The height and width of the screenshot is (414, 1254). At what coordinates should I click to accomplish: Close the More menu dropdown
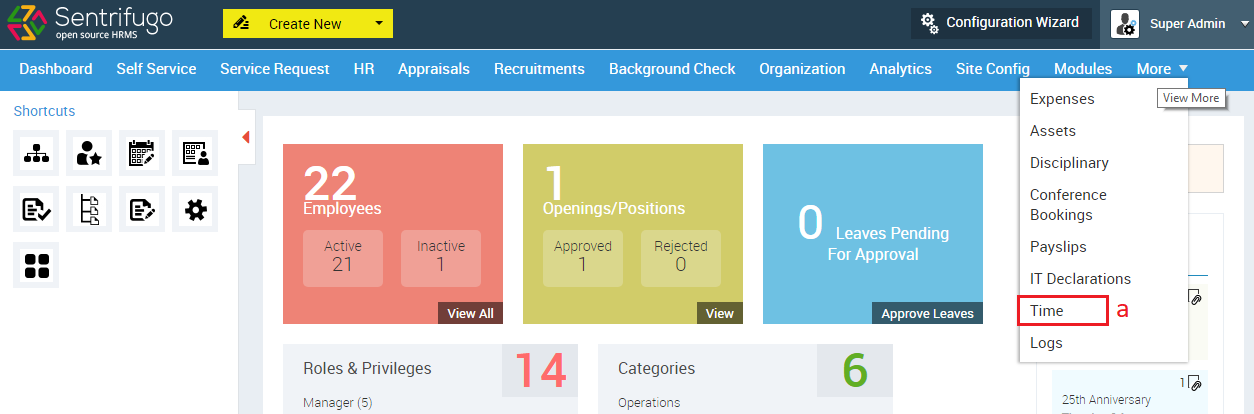(1162, 69)
